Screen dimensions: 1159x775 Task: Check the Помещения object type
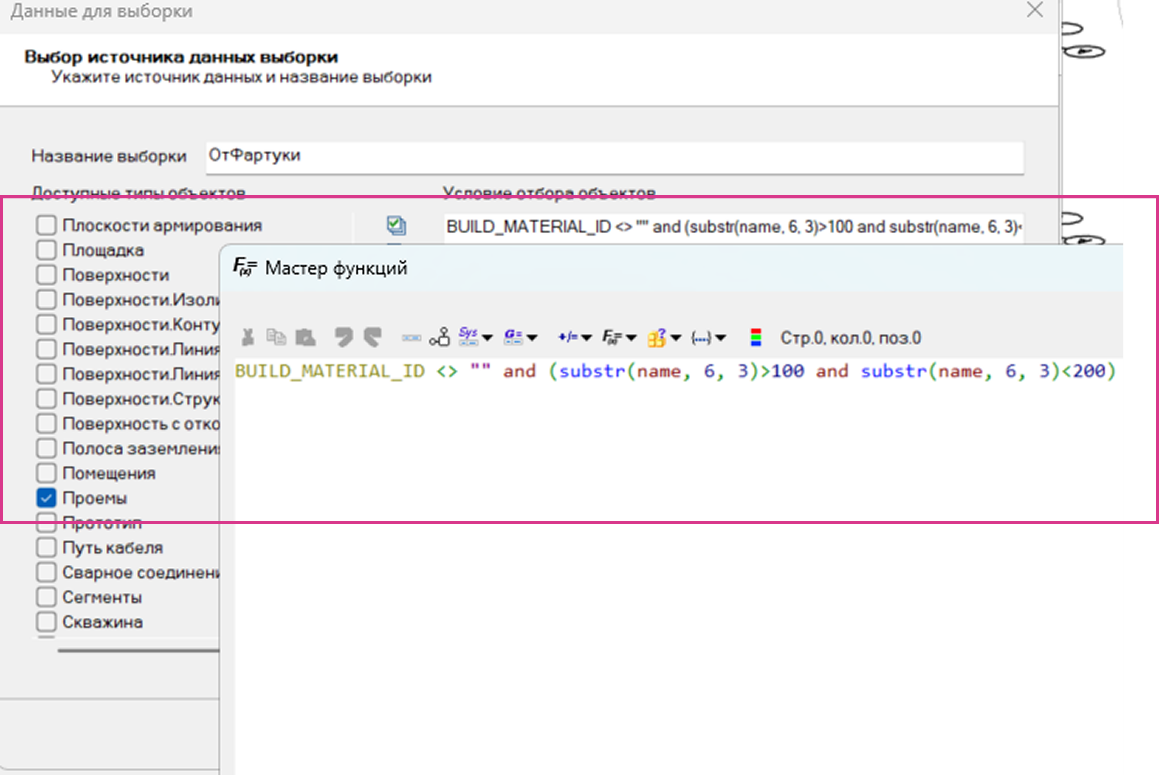coord(46,474)
